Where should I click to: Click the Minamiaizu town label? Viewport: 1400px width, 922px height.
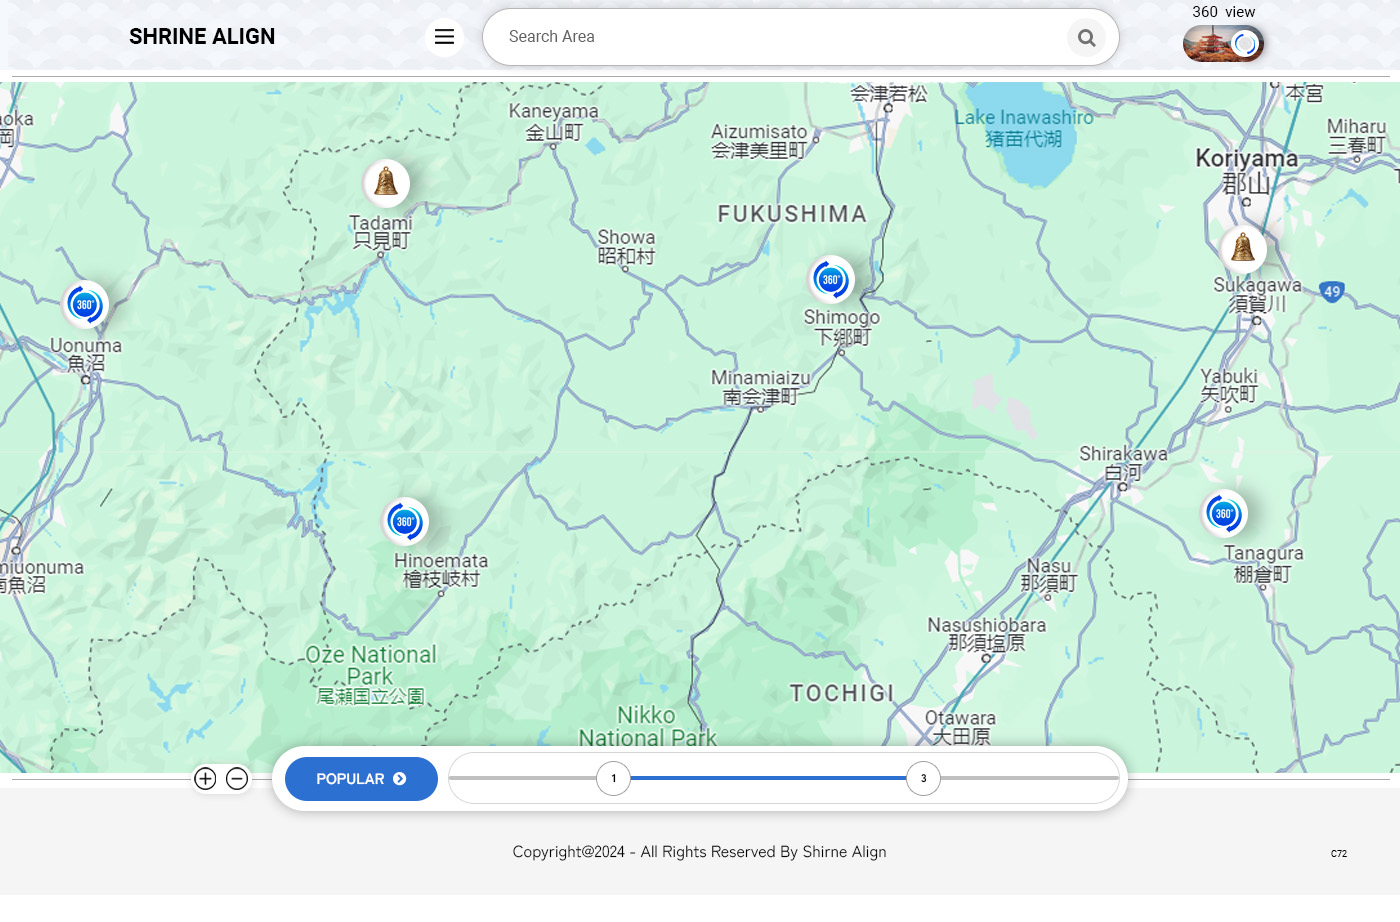761,387
